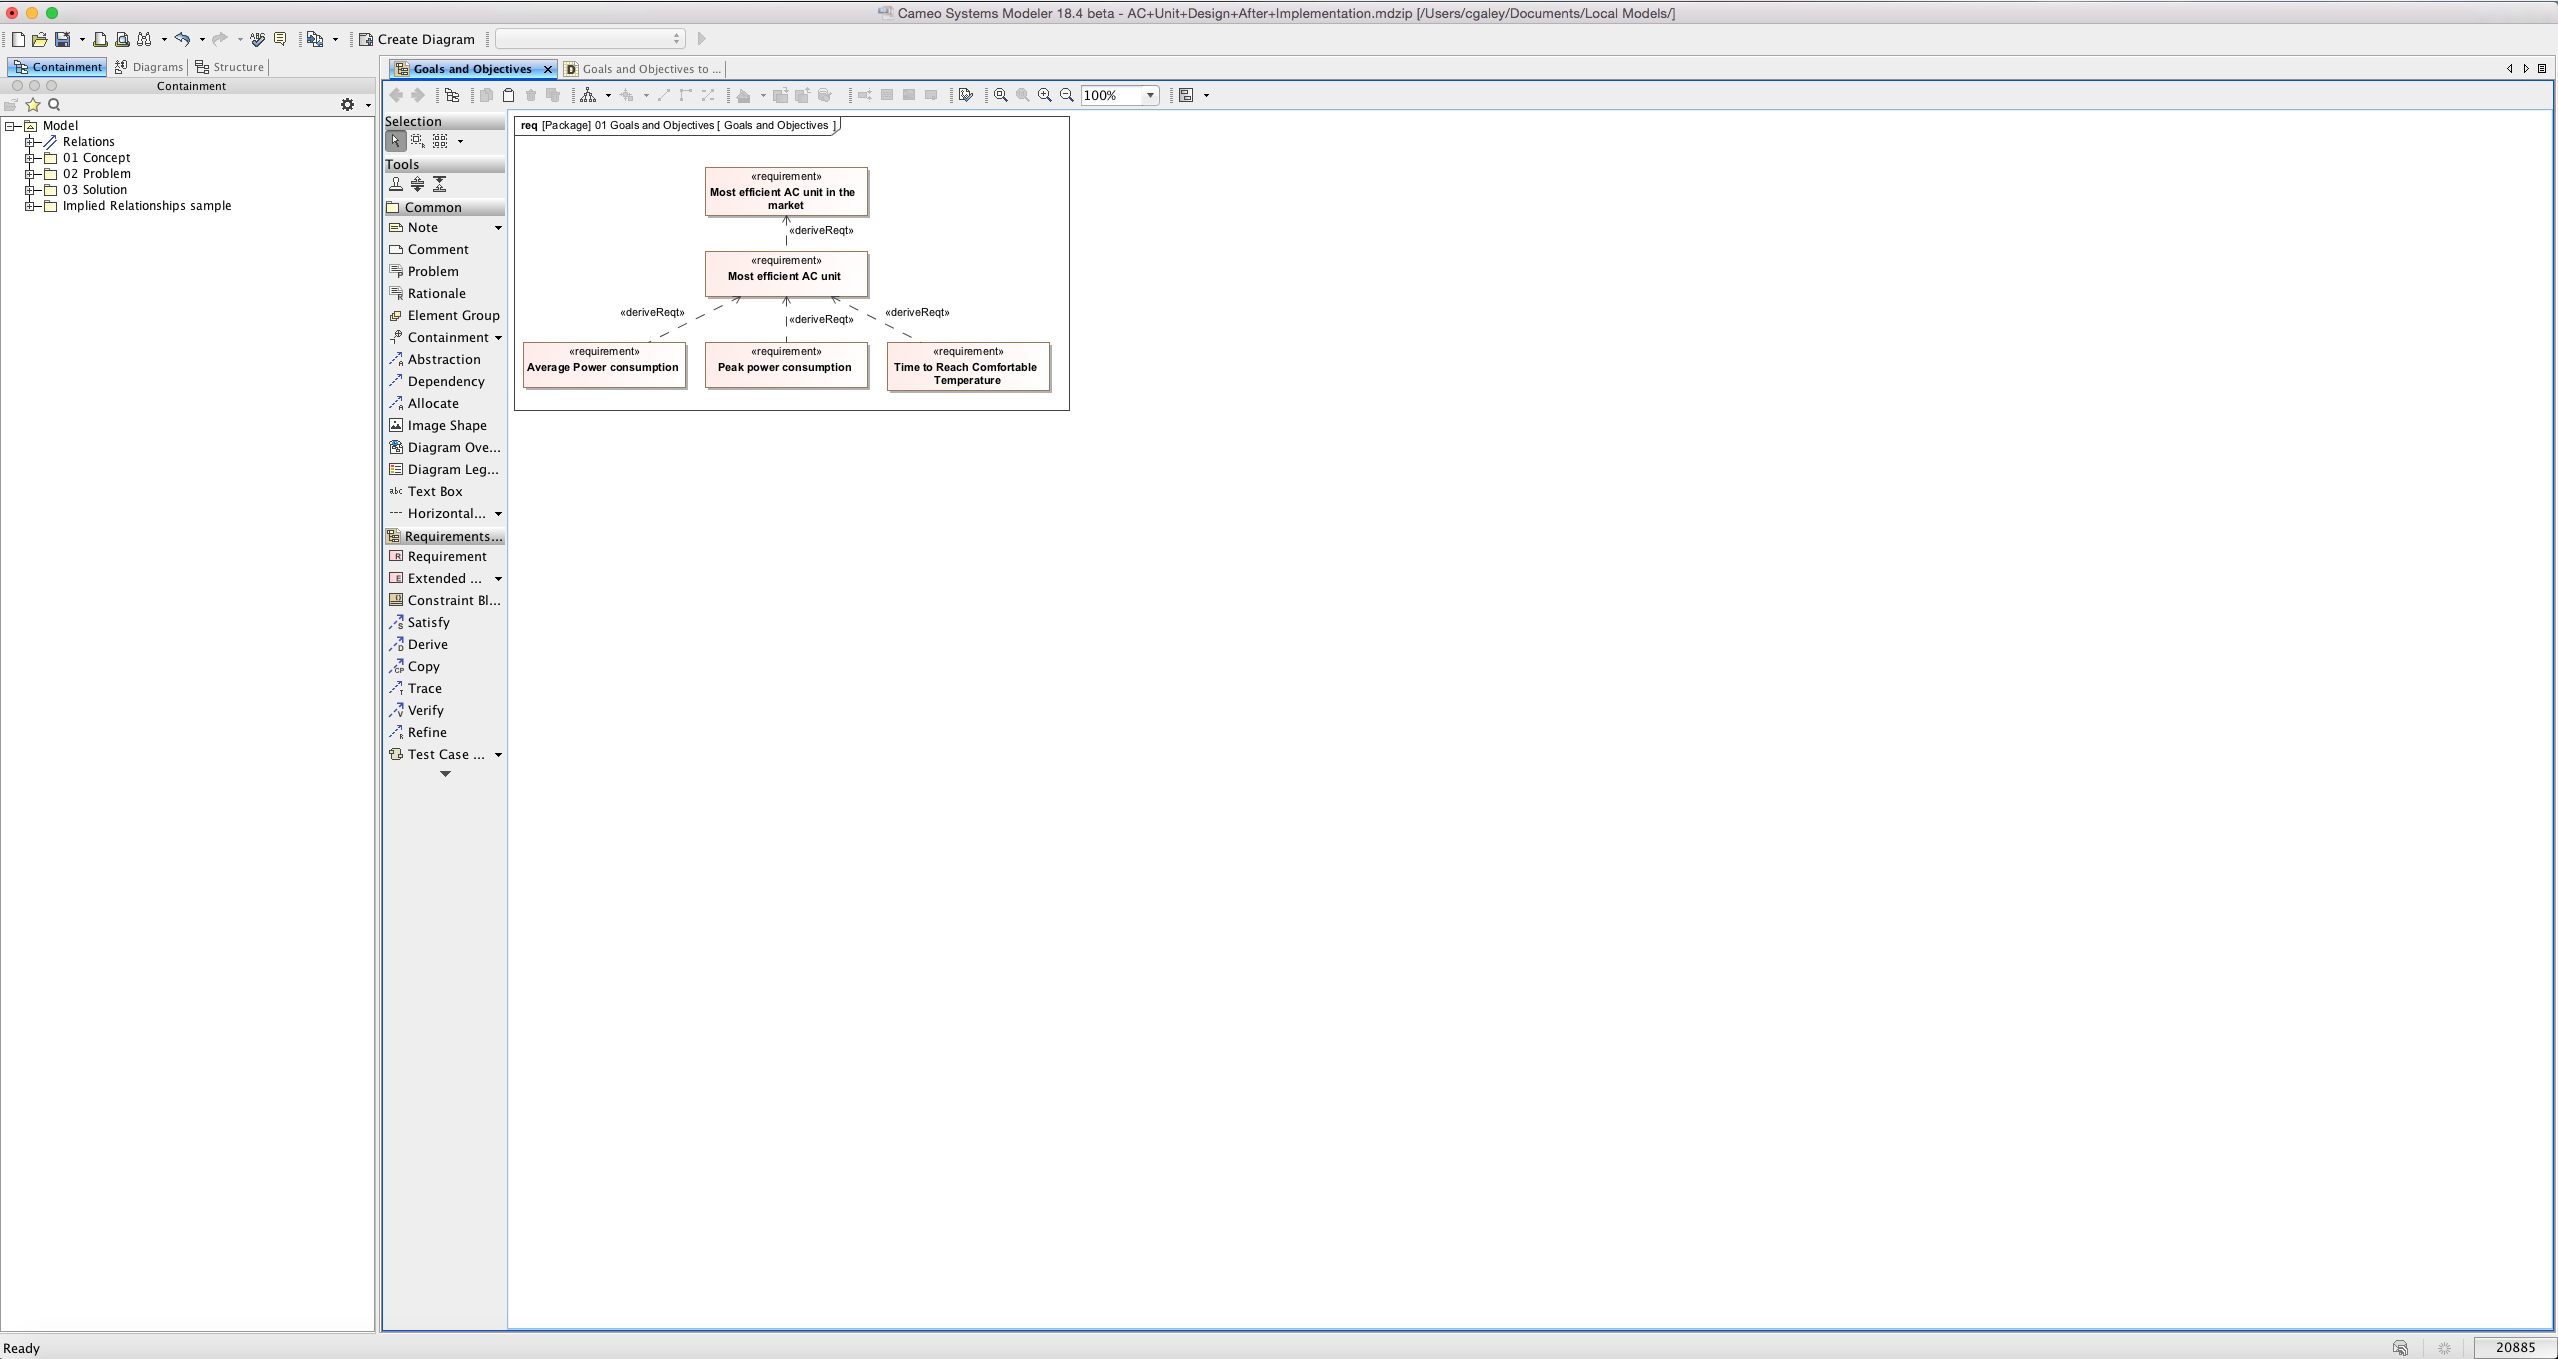This screenshot has width=2558, height=1359.
Task: Activate the arrow selection tool
Action: tap(396, 141)
